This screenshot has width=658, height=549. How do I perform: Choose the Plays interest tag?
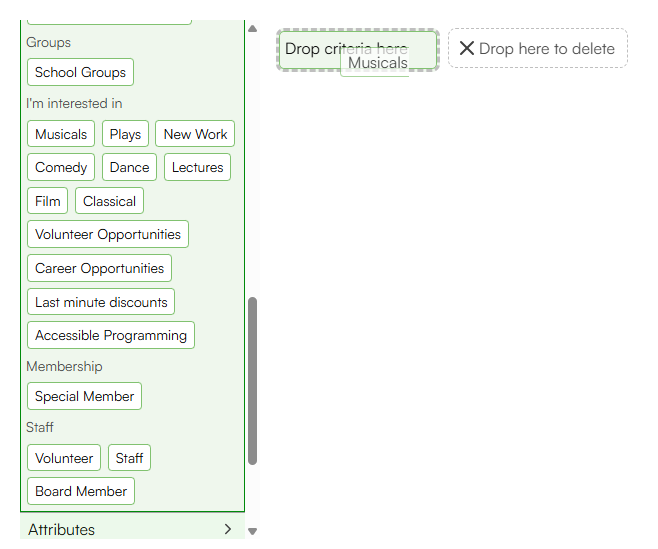click(x=125, y=134)
